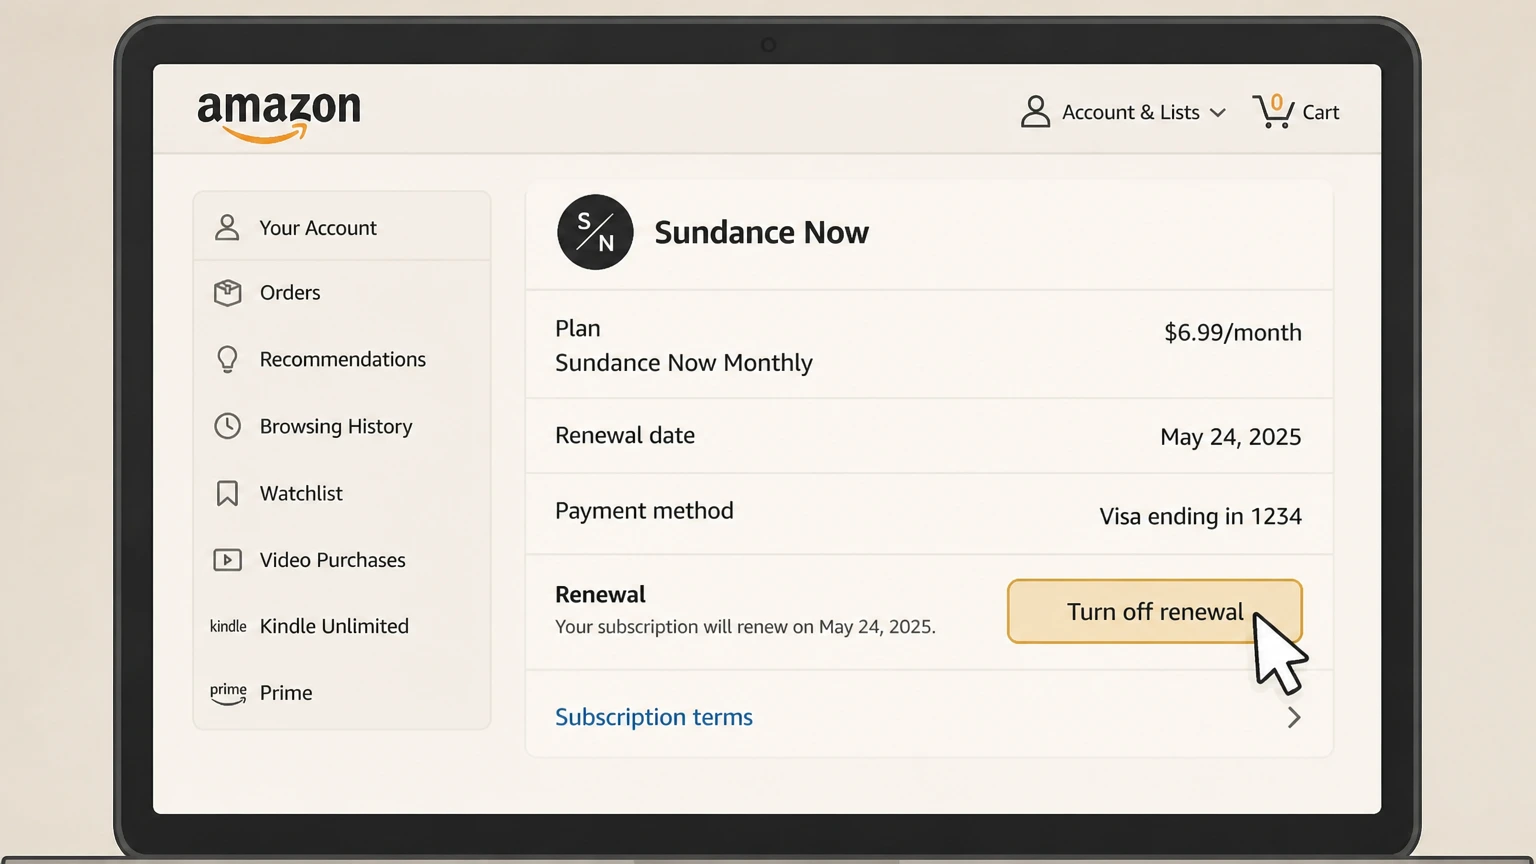Click Sundance Now Monthly plan name
Image resolution: width=1536 pixels, height=864 pixels.
point(684,362)
